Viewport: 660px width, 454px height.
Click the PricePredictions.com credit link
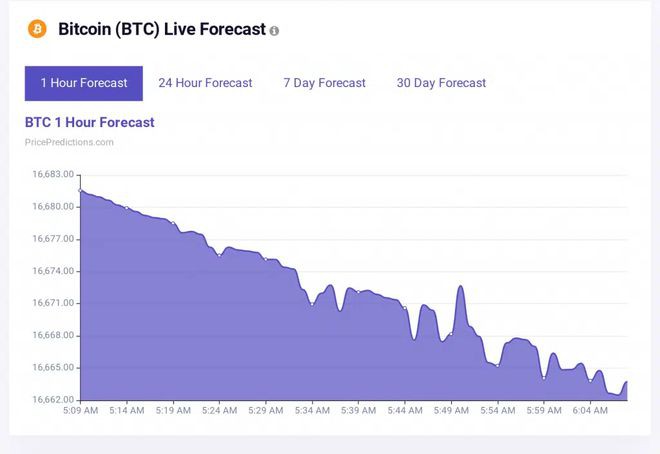point(69,142)
